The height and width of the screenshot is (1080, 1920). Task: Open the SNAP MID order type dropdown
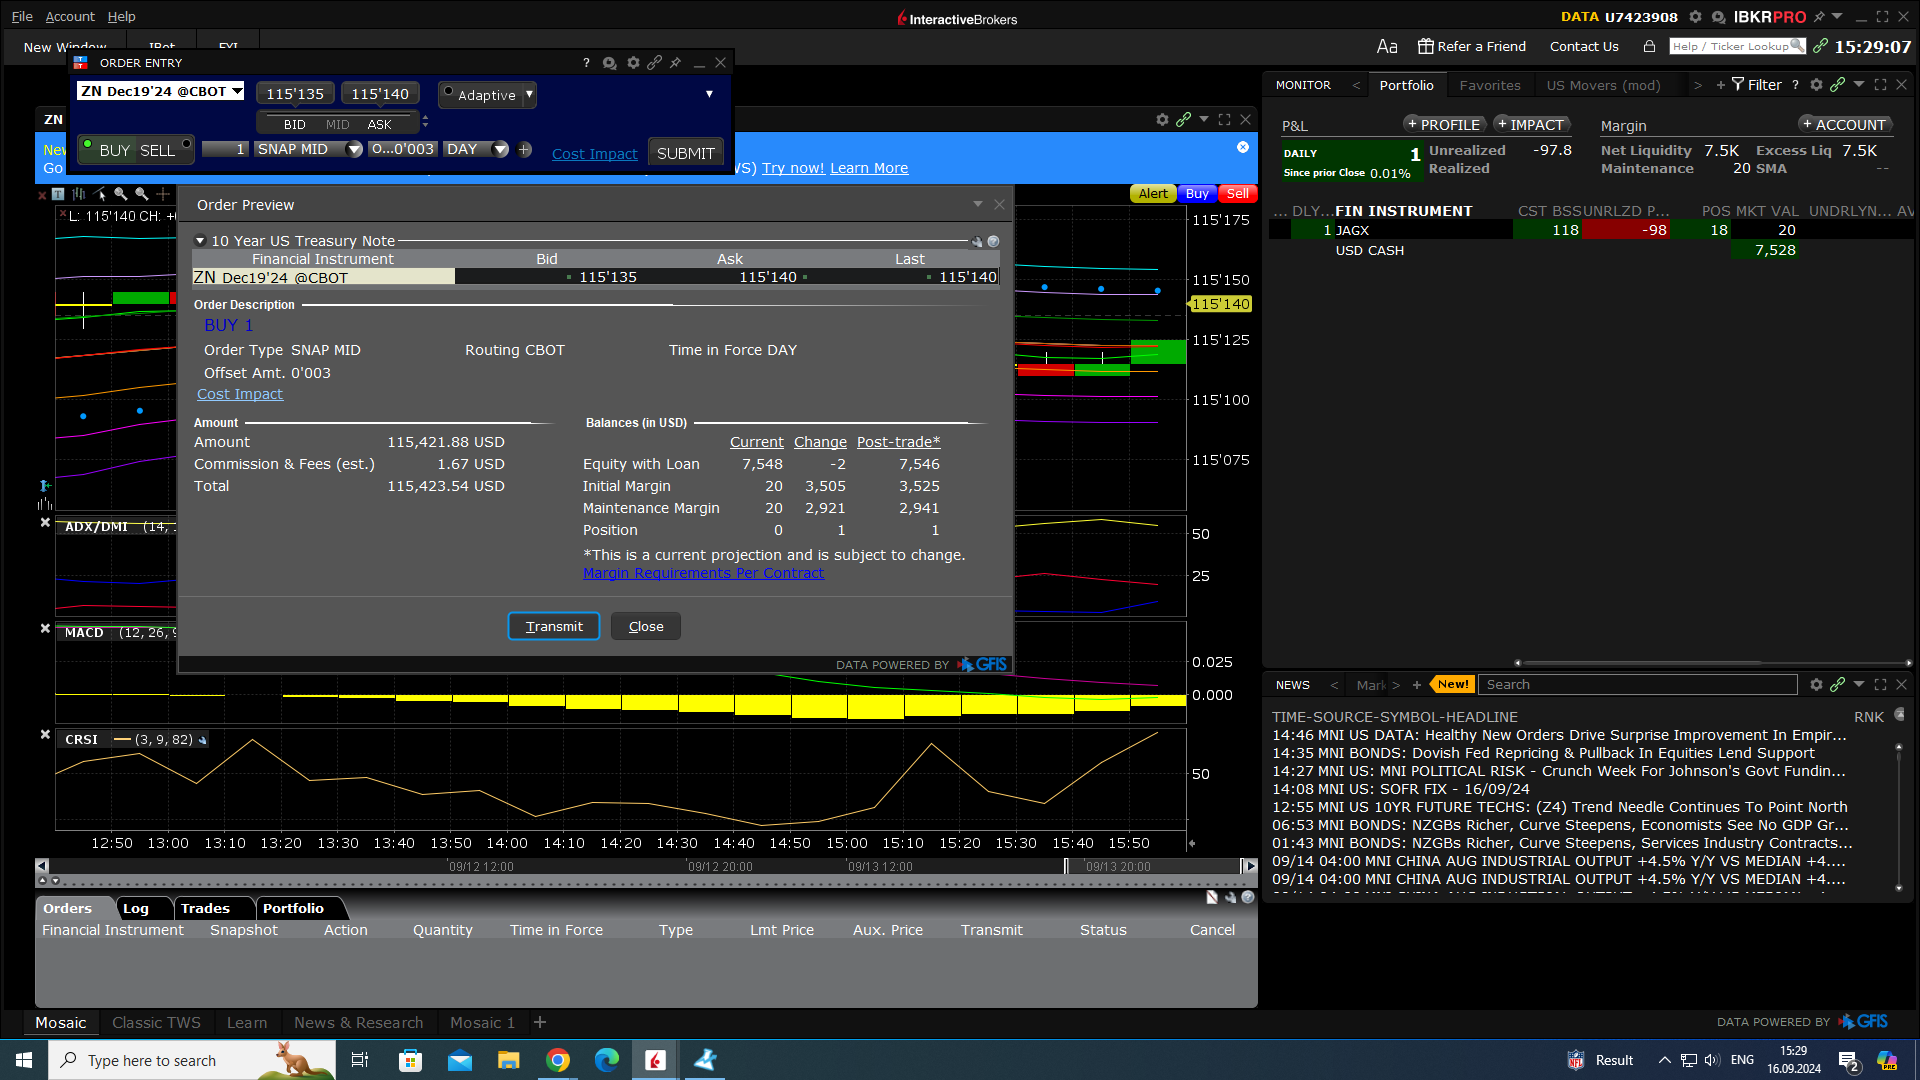pos(353,150)
